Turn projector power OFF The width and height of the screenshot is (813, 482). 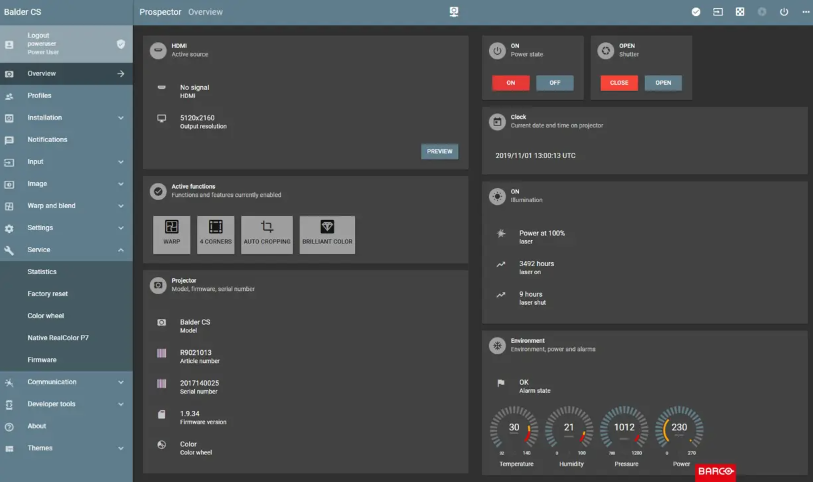554,83
